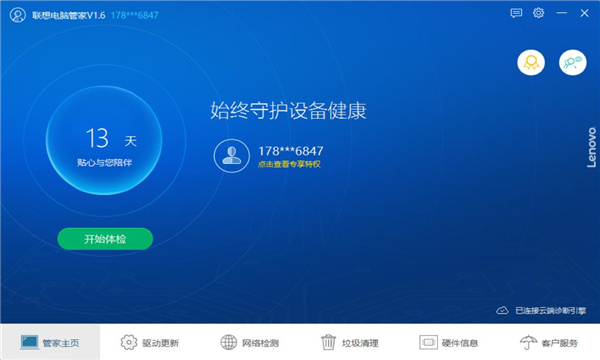600x360 pixels.
Task: Open the 客户服务 tab
Action: (549, 342)
